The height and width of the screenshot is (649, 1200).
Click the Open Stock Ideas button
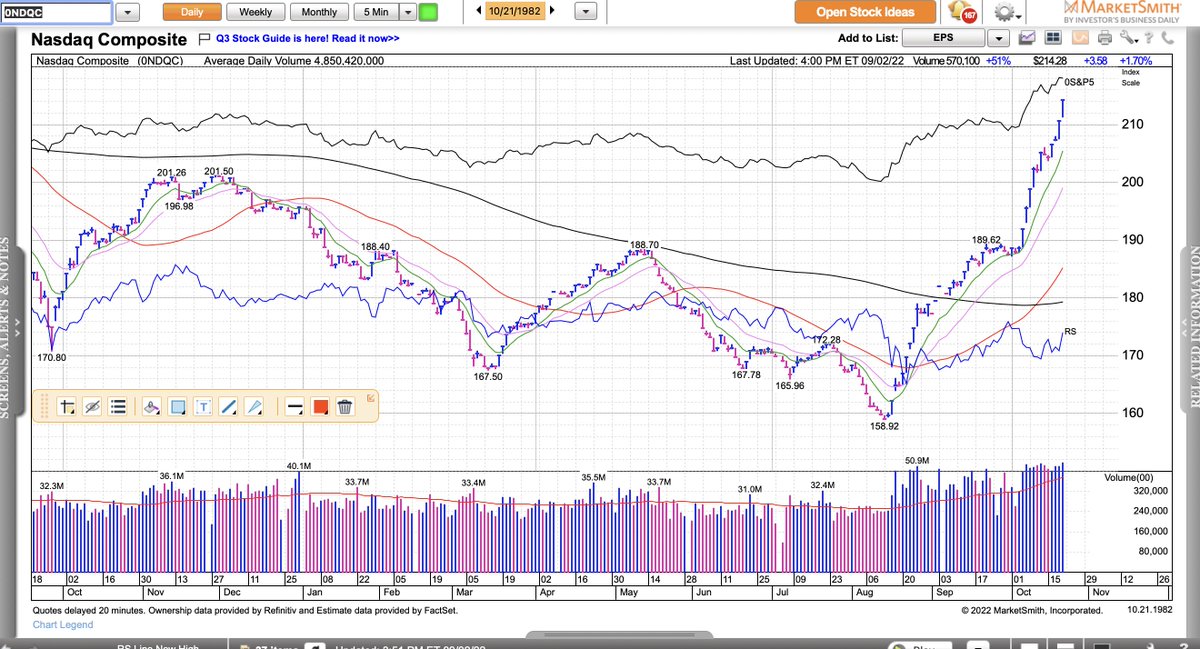[867, 12]
